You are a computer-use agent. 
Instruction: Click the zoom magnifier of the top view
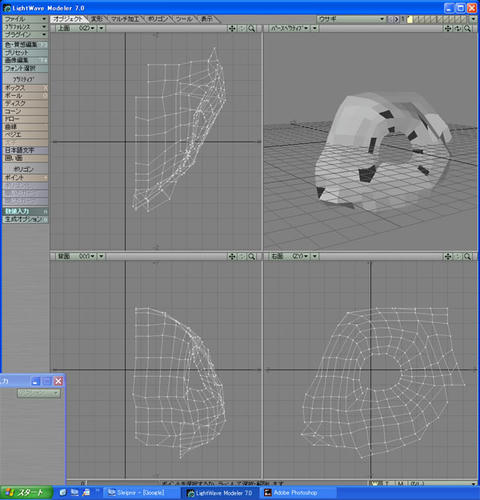point(252,29)
